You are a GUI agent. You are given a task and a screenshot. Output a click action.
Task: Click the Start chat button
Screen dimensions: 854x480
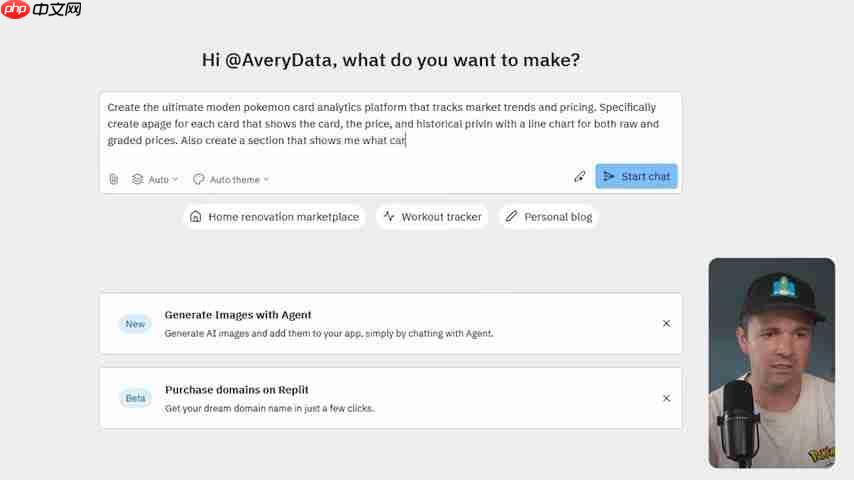636,177
